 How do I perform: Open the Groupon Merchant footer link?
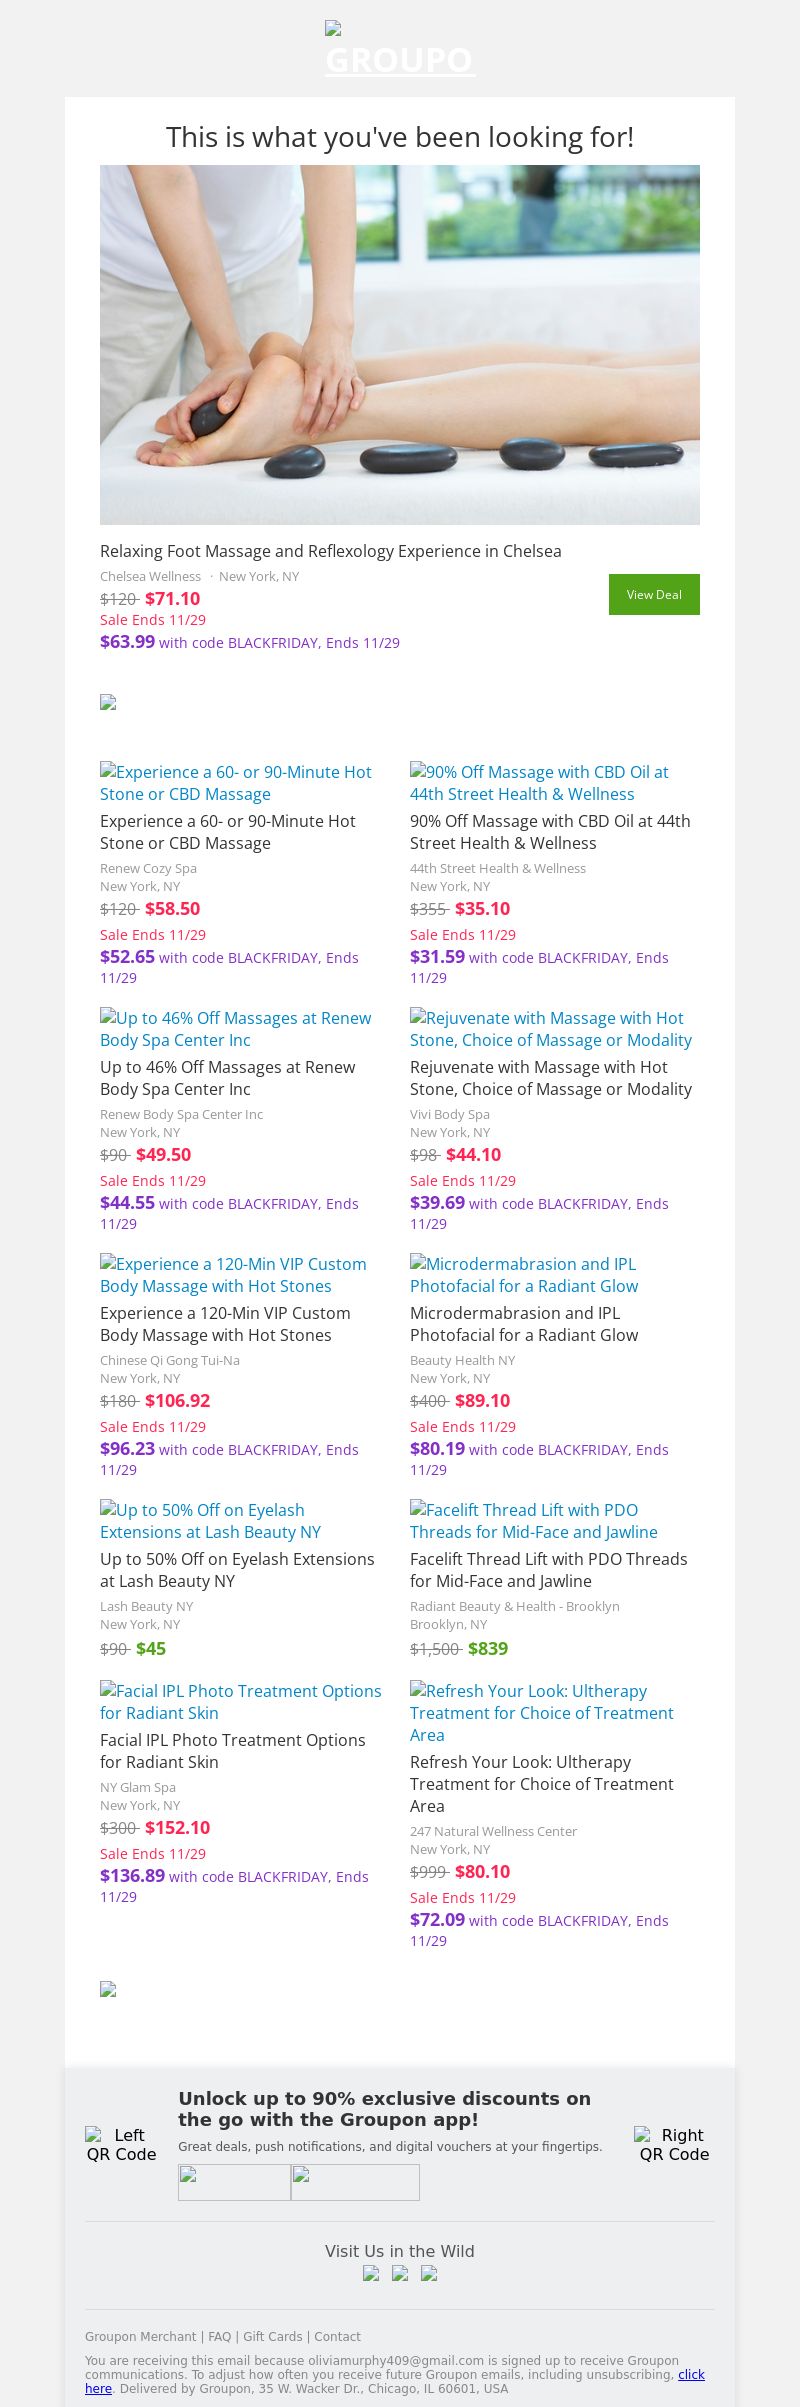(140, 2337)
